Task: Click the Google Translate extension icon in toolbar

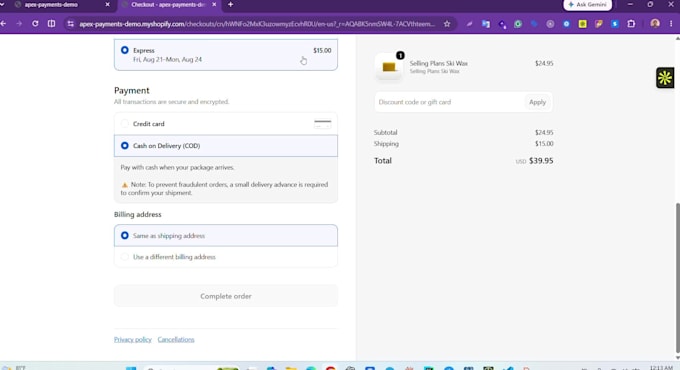Action: tap(486, 24)
